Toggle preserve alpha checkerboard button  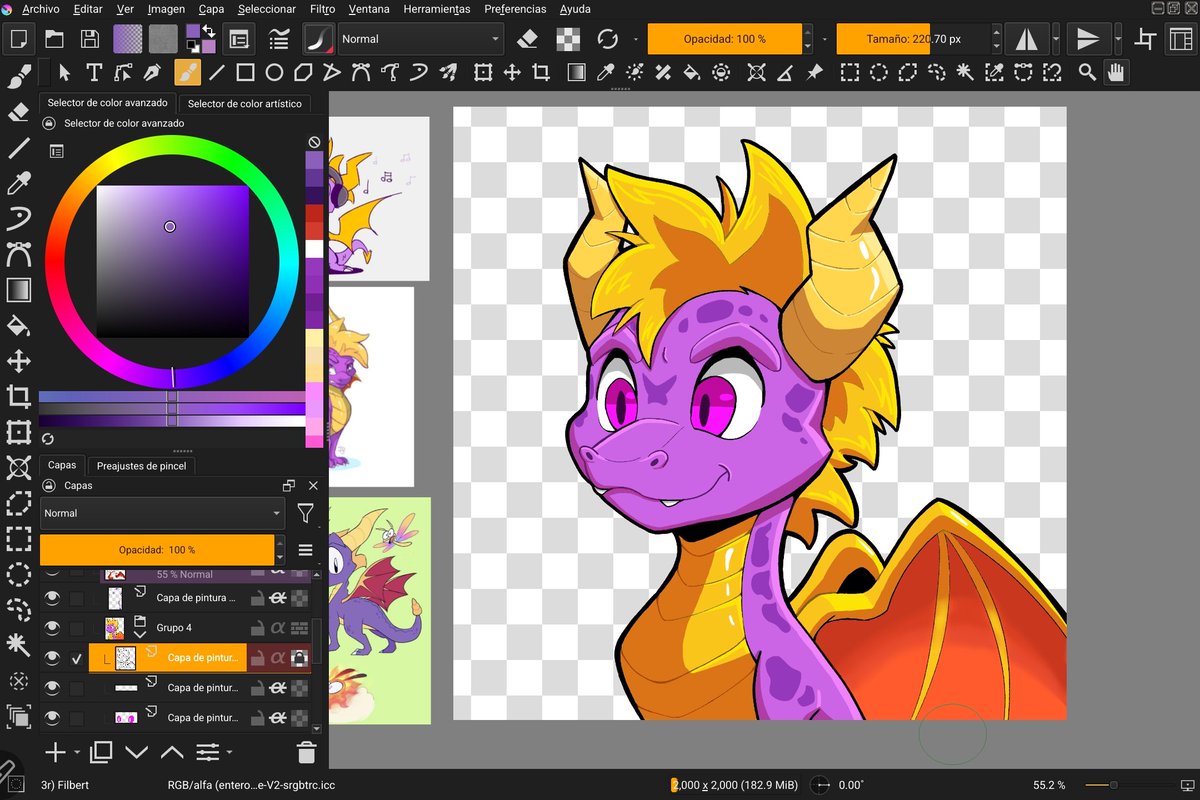tap(568, 39)
